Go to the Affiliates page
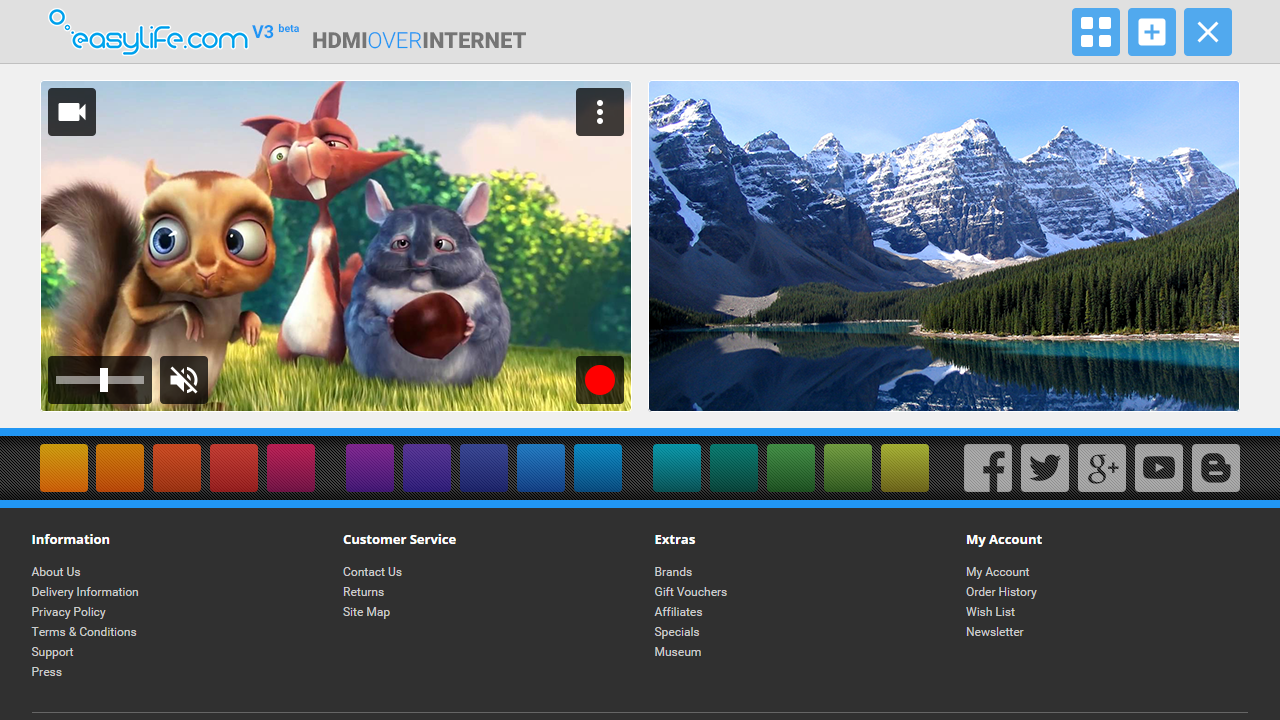The height and width of the screenshot is (720, 1280). pyautogui.click(x=679, y=612)
